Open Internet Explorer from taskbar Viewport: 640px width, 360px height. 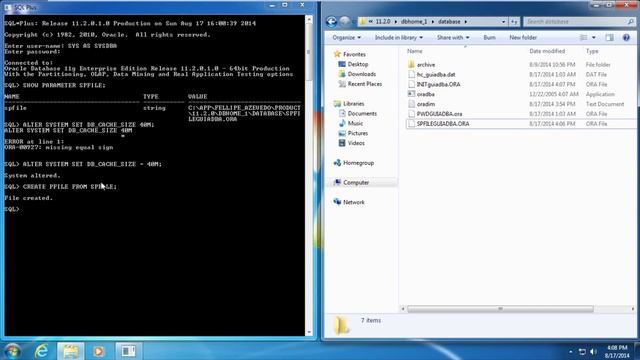pos(42,351)
